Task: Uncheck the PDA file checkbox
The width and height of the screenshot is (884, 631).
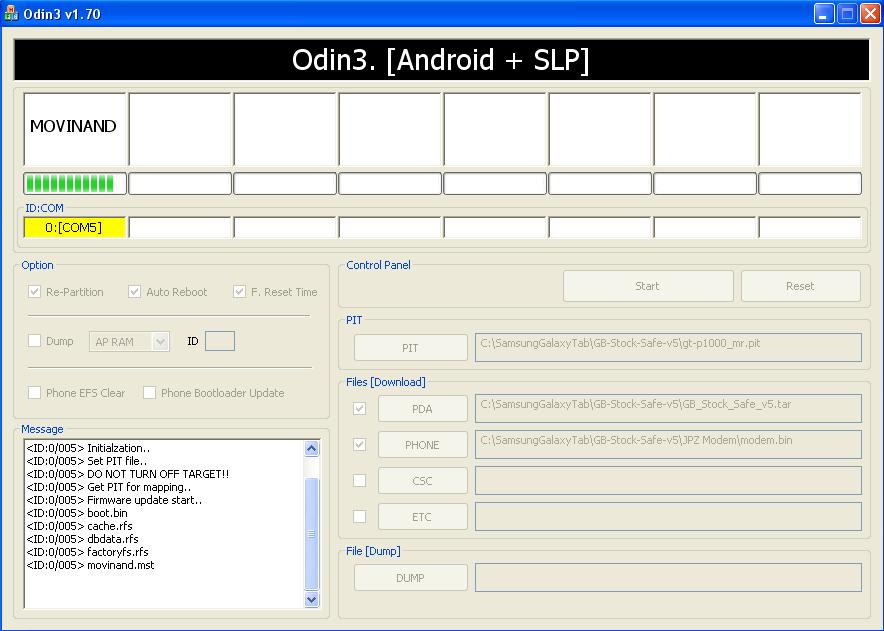Action: 359,408
